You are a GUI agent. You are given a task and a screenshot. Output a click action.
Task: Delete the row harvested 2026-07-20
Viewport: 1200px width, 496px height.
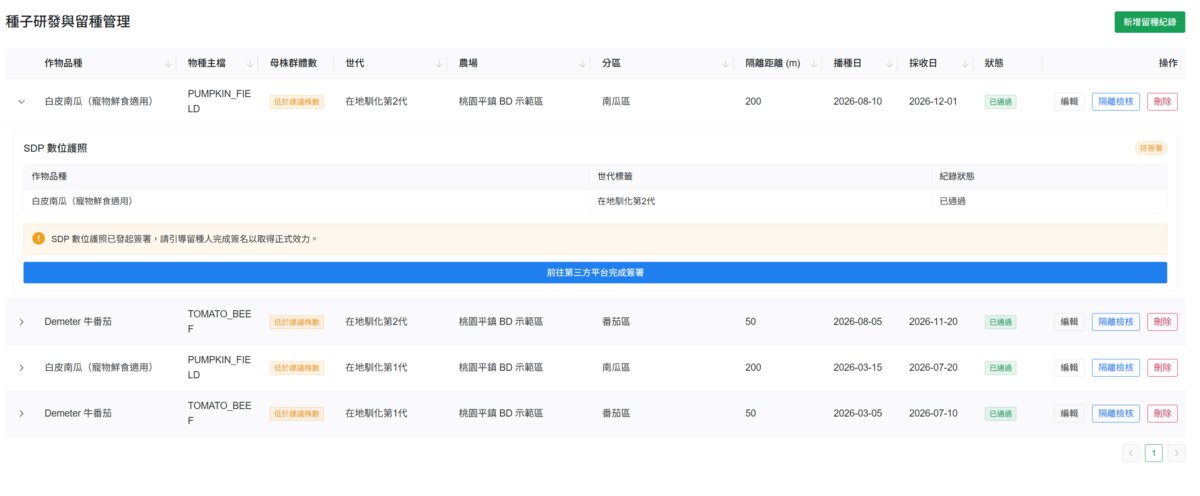pos(1162,367)
